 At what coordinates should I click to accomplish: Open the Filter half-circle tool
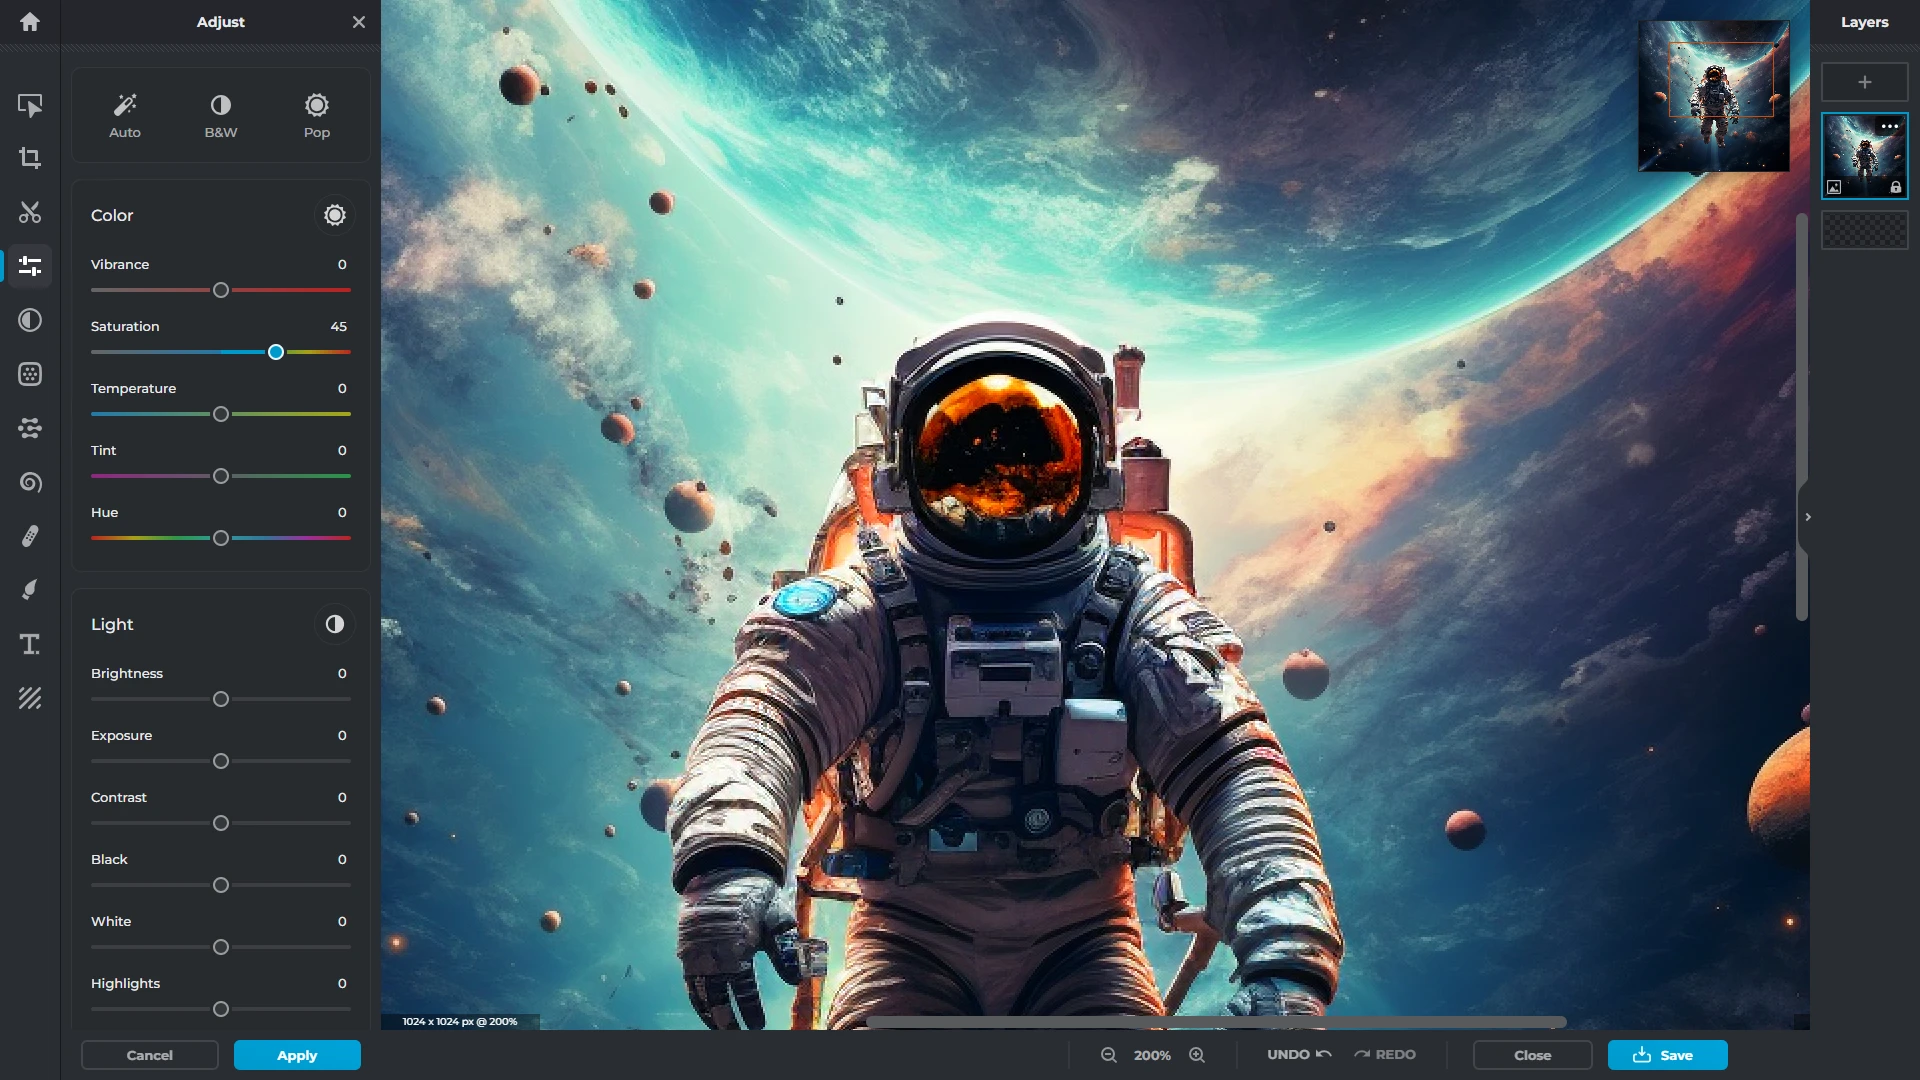pyautogui.click(x=30, y=320)
